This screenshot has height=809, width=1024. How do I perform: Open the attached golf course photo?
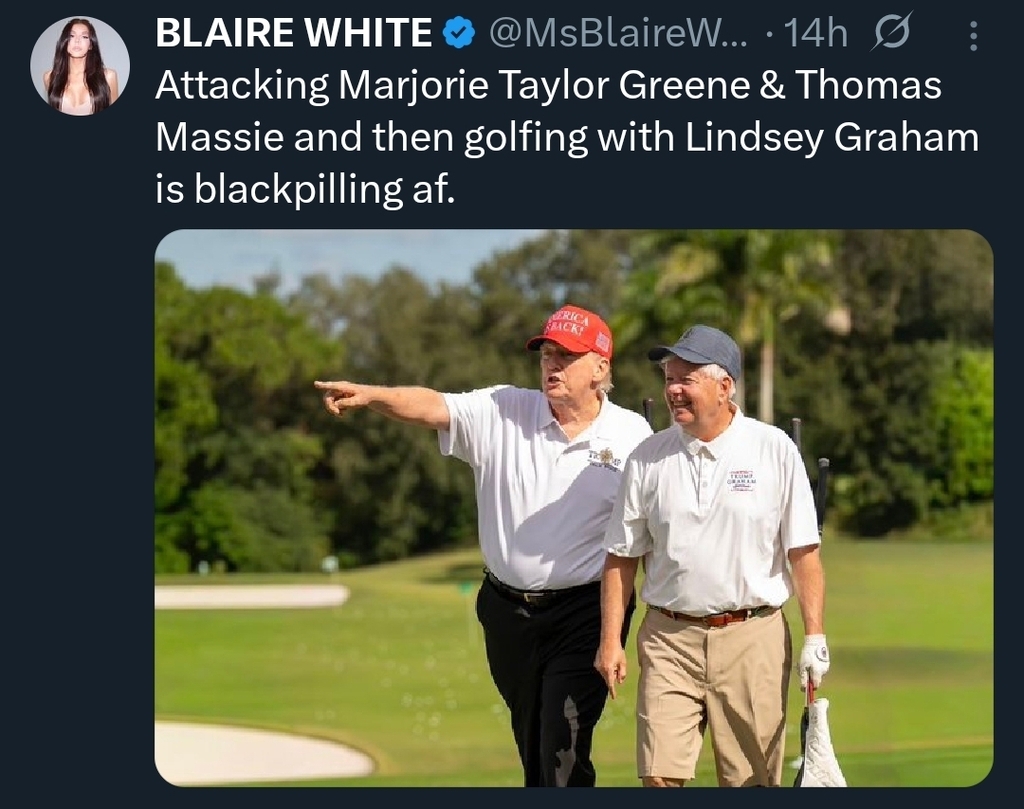[573, 508]
